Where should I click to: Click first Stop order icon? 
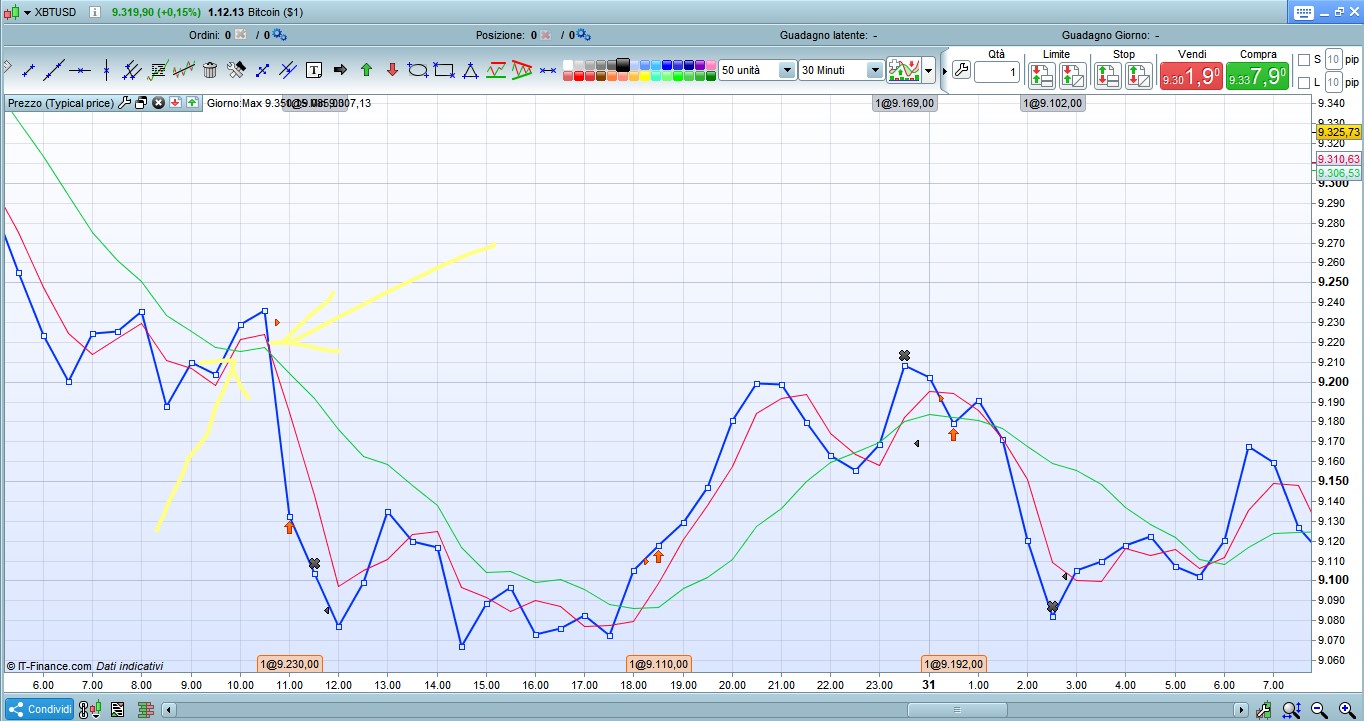(x=1107, y=75)
